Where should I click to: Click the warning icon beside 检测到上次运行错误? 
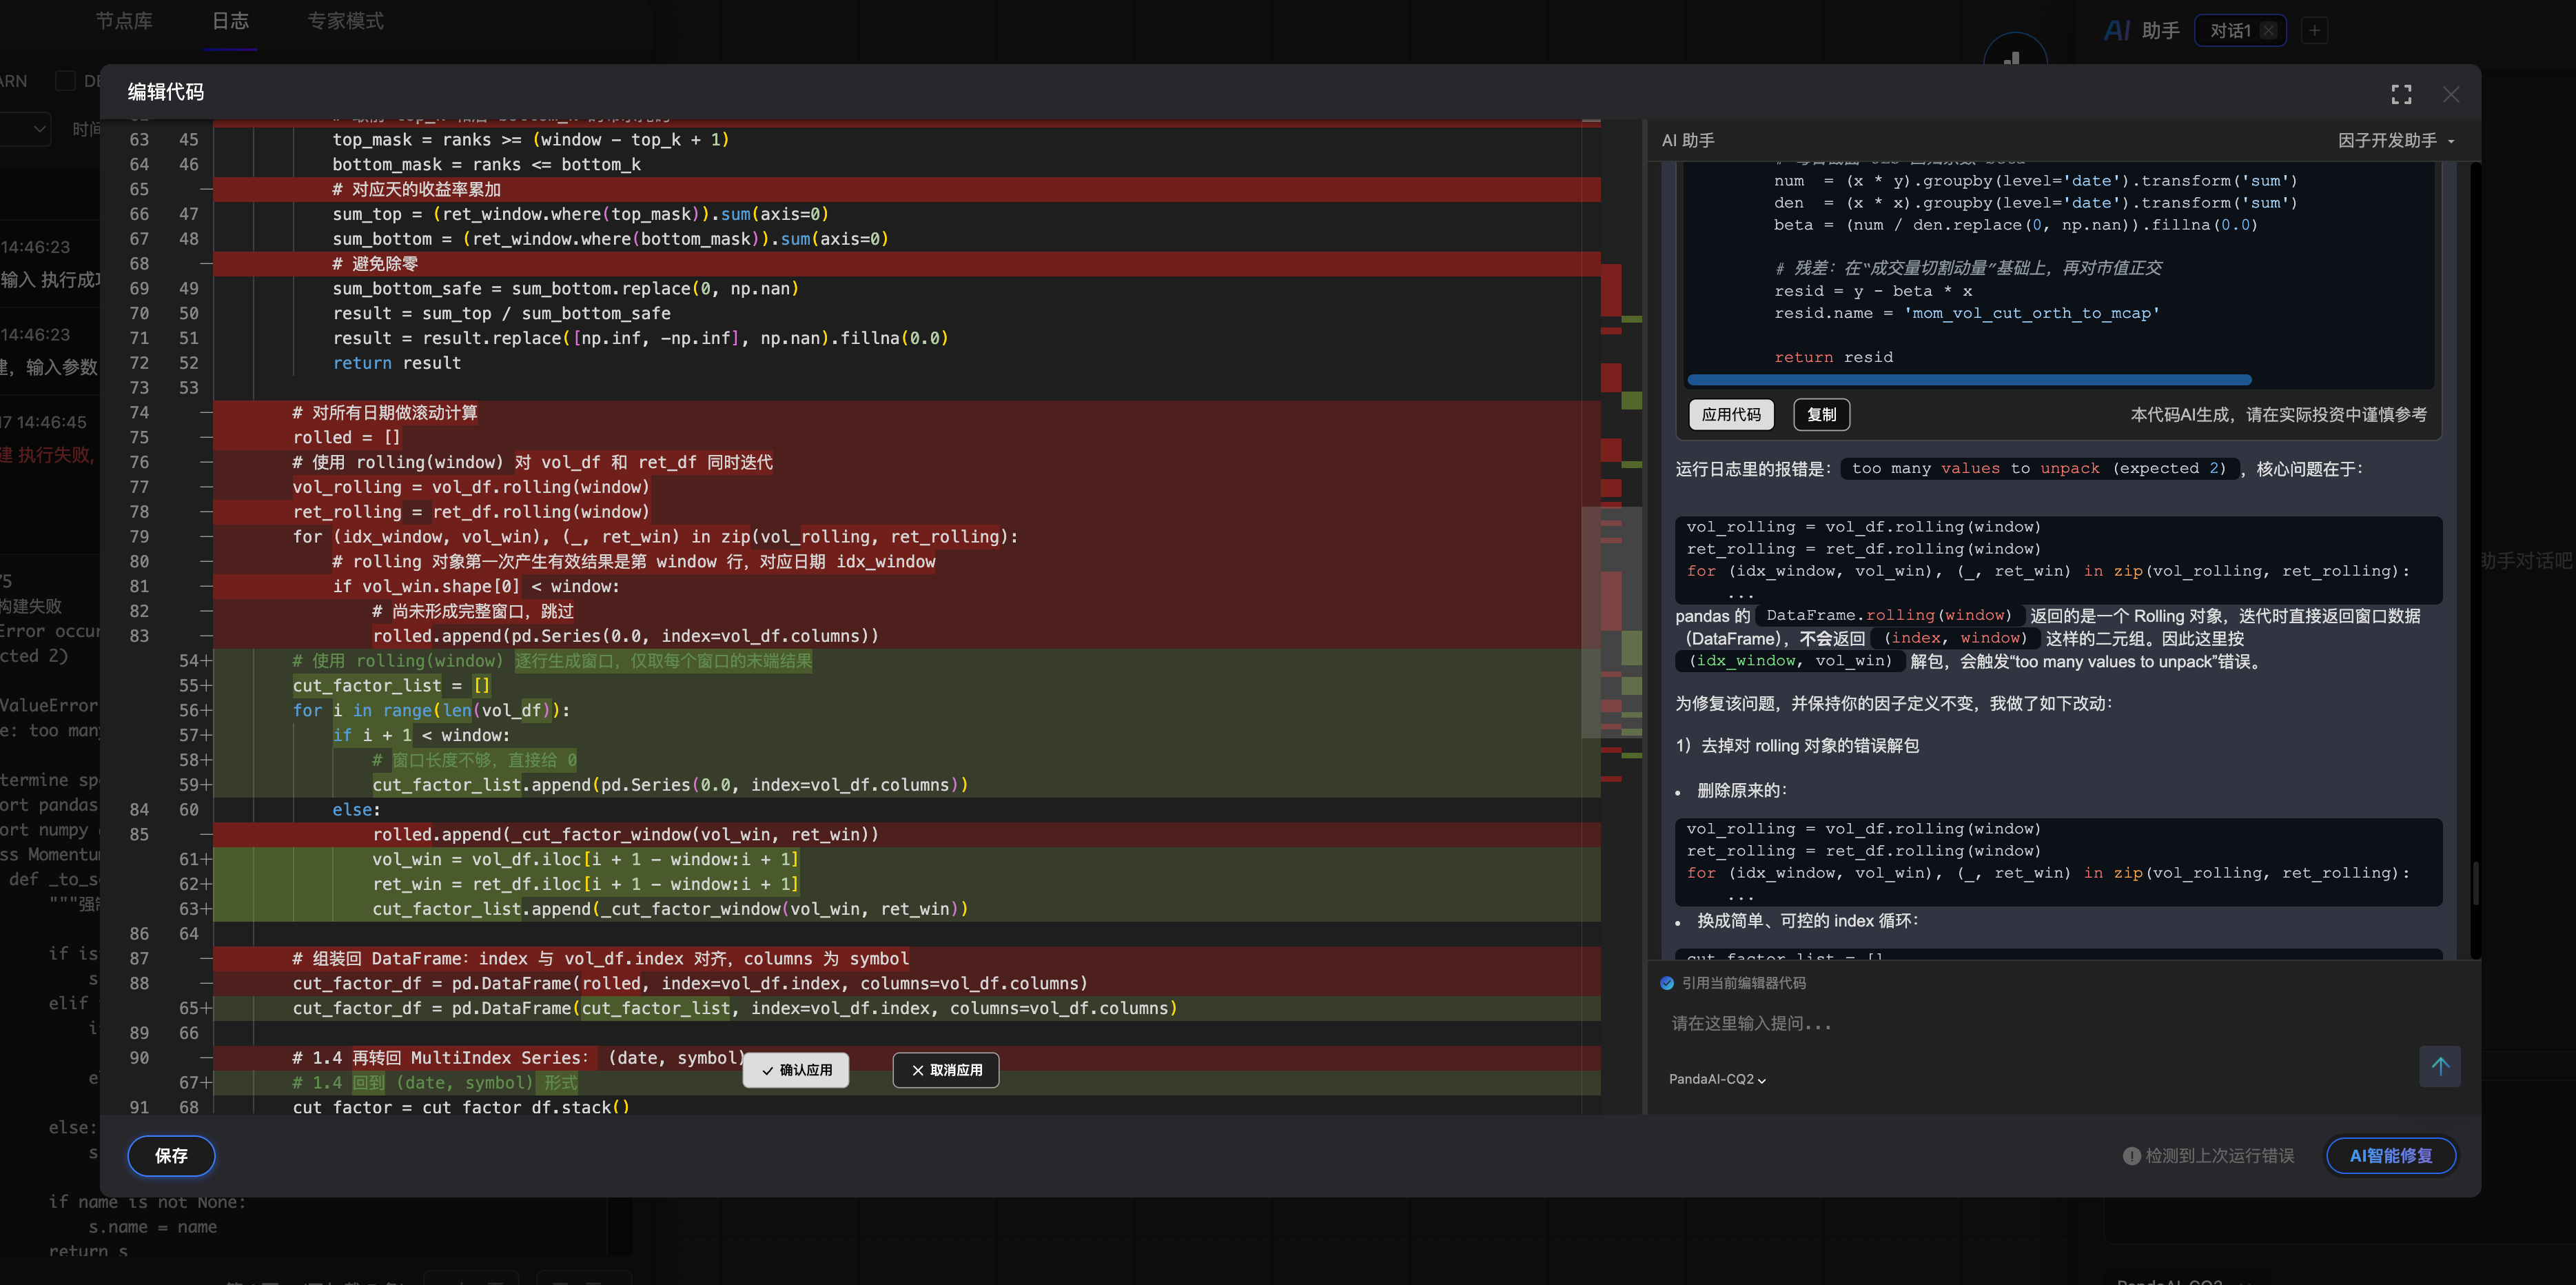coord(2131,1156)
